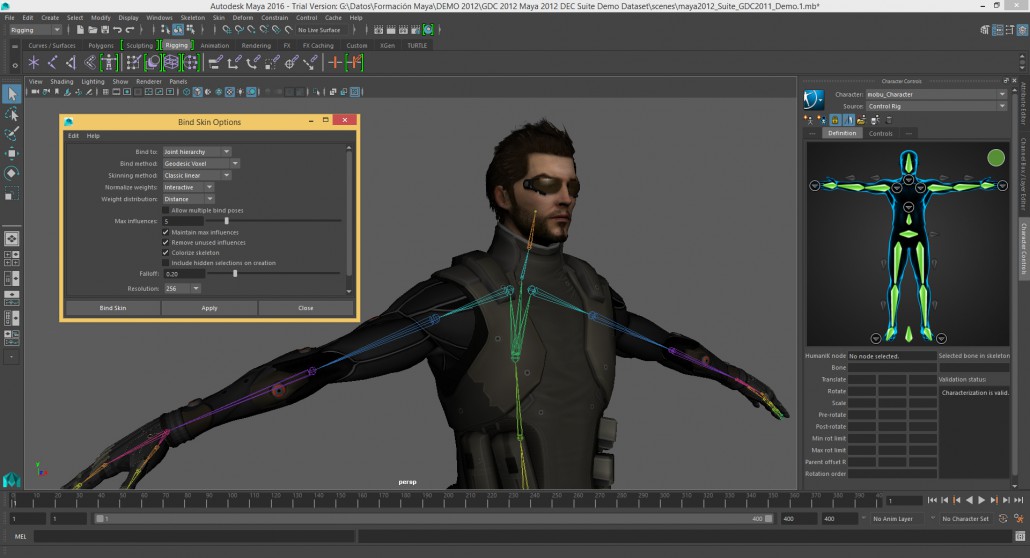The image size is (1030, 558).
Task: Select the arrow Select tool
Action: (x=12, y=94)
